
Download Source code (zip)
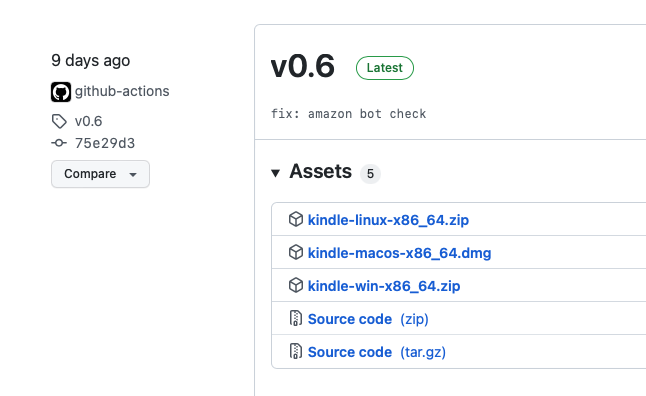click(x=368, y=319)
